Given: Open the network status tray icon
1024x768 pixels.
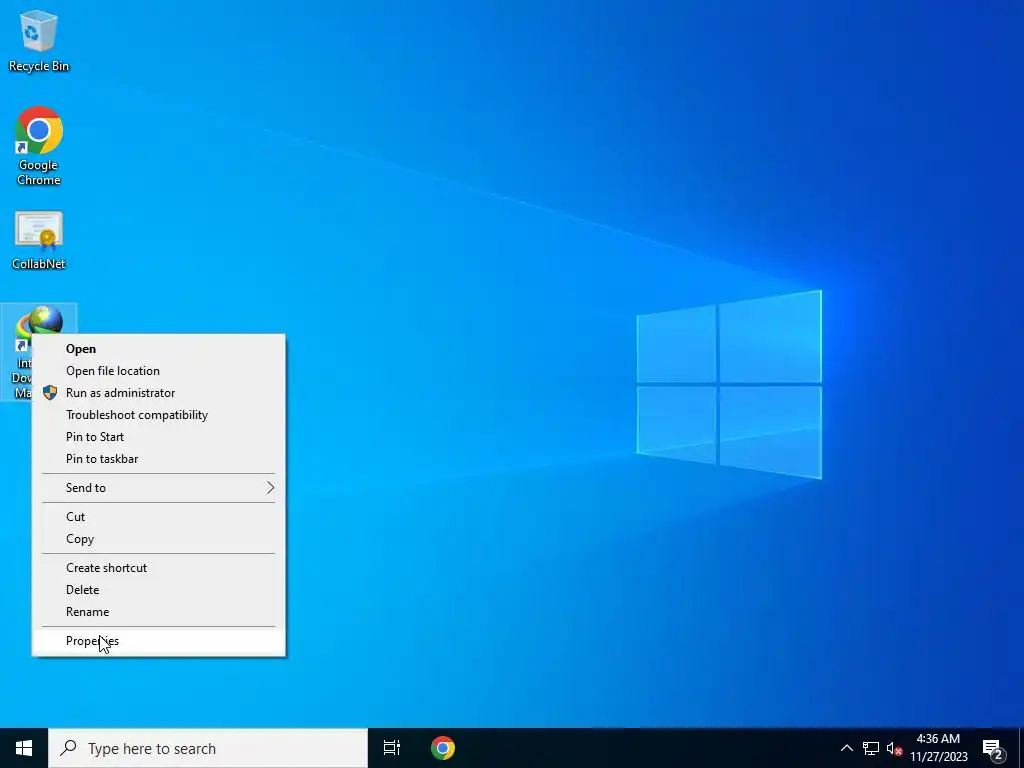Looking at the screenshot, I should 871,748.
